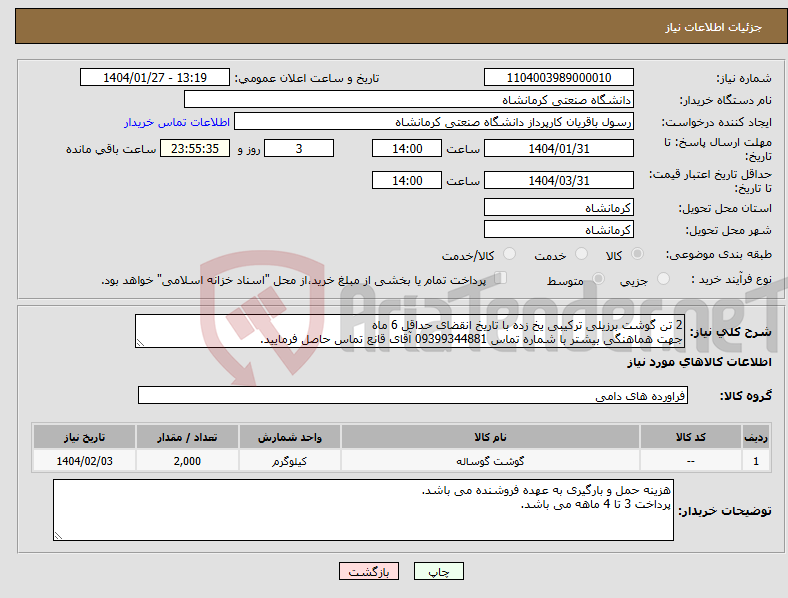Select the کالا/خدمت radio button
Image resolution: width=788 pixels, height=598 pixels.
pyautogui.click(x=510, y=254)
